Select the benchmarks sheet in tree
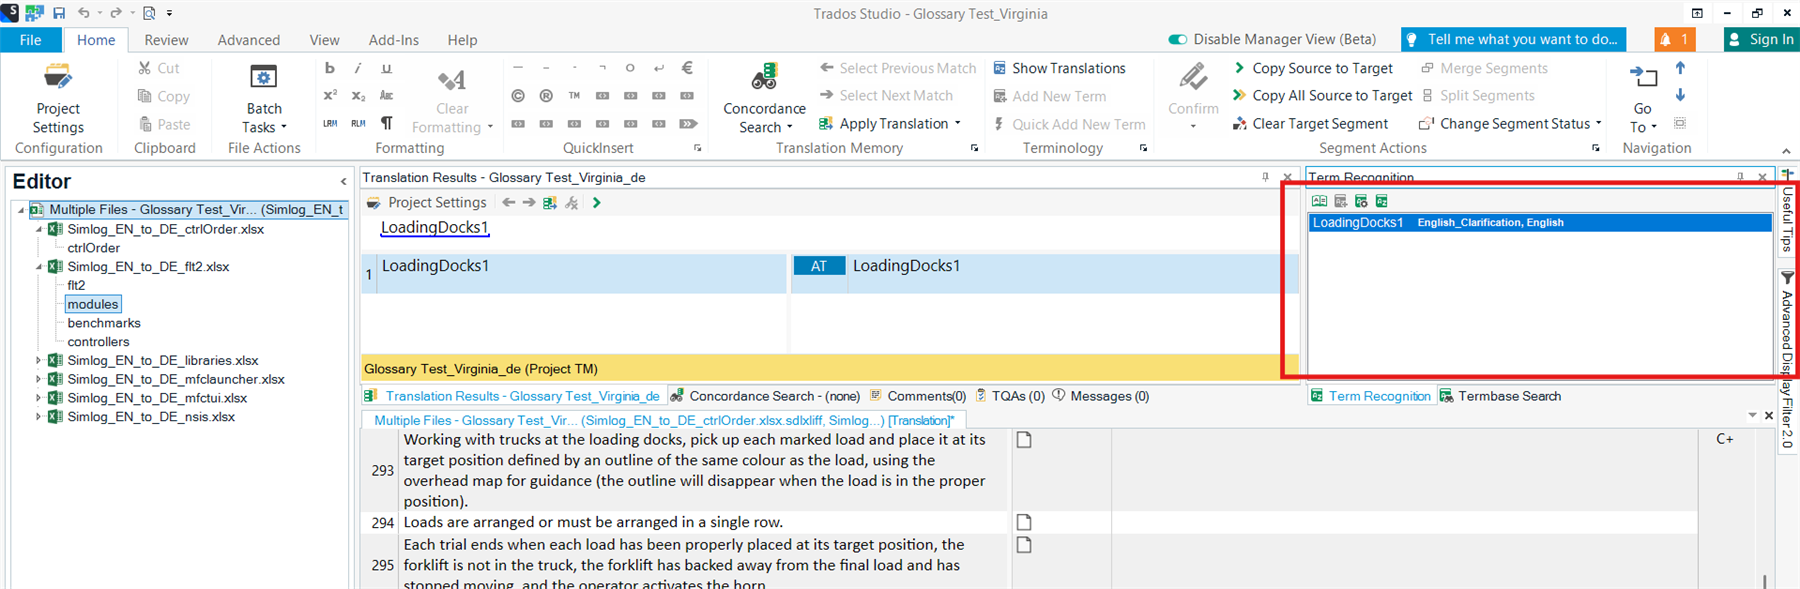The width and height of the screenshot is (1800, 589). coord(104,323)
